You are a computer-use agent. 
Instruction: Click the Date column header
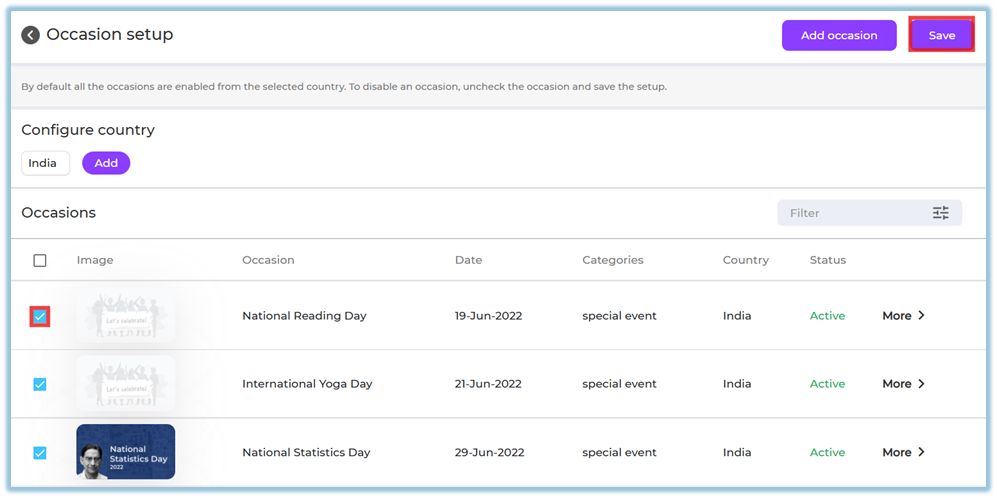pyautogui.click(x=468, y=260)
